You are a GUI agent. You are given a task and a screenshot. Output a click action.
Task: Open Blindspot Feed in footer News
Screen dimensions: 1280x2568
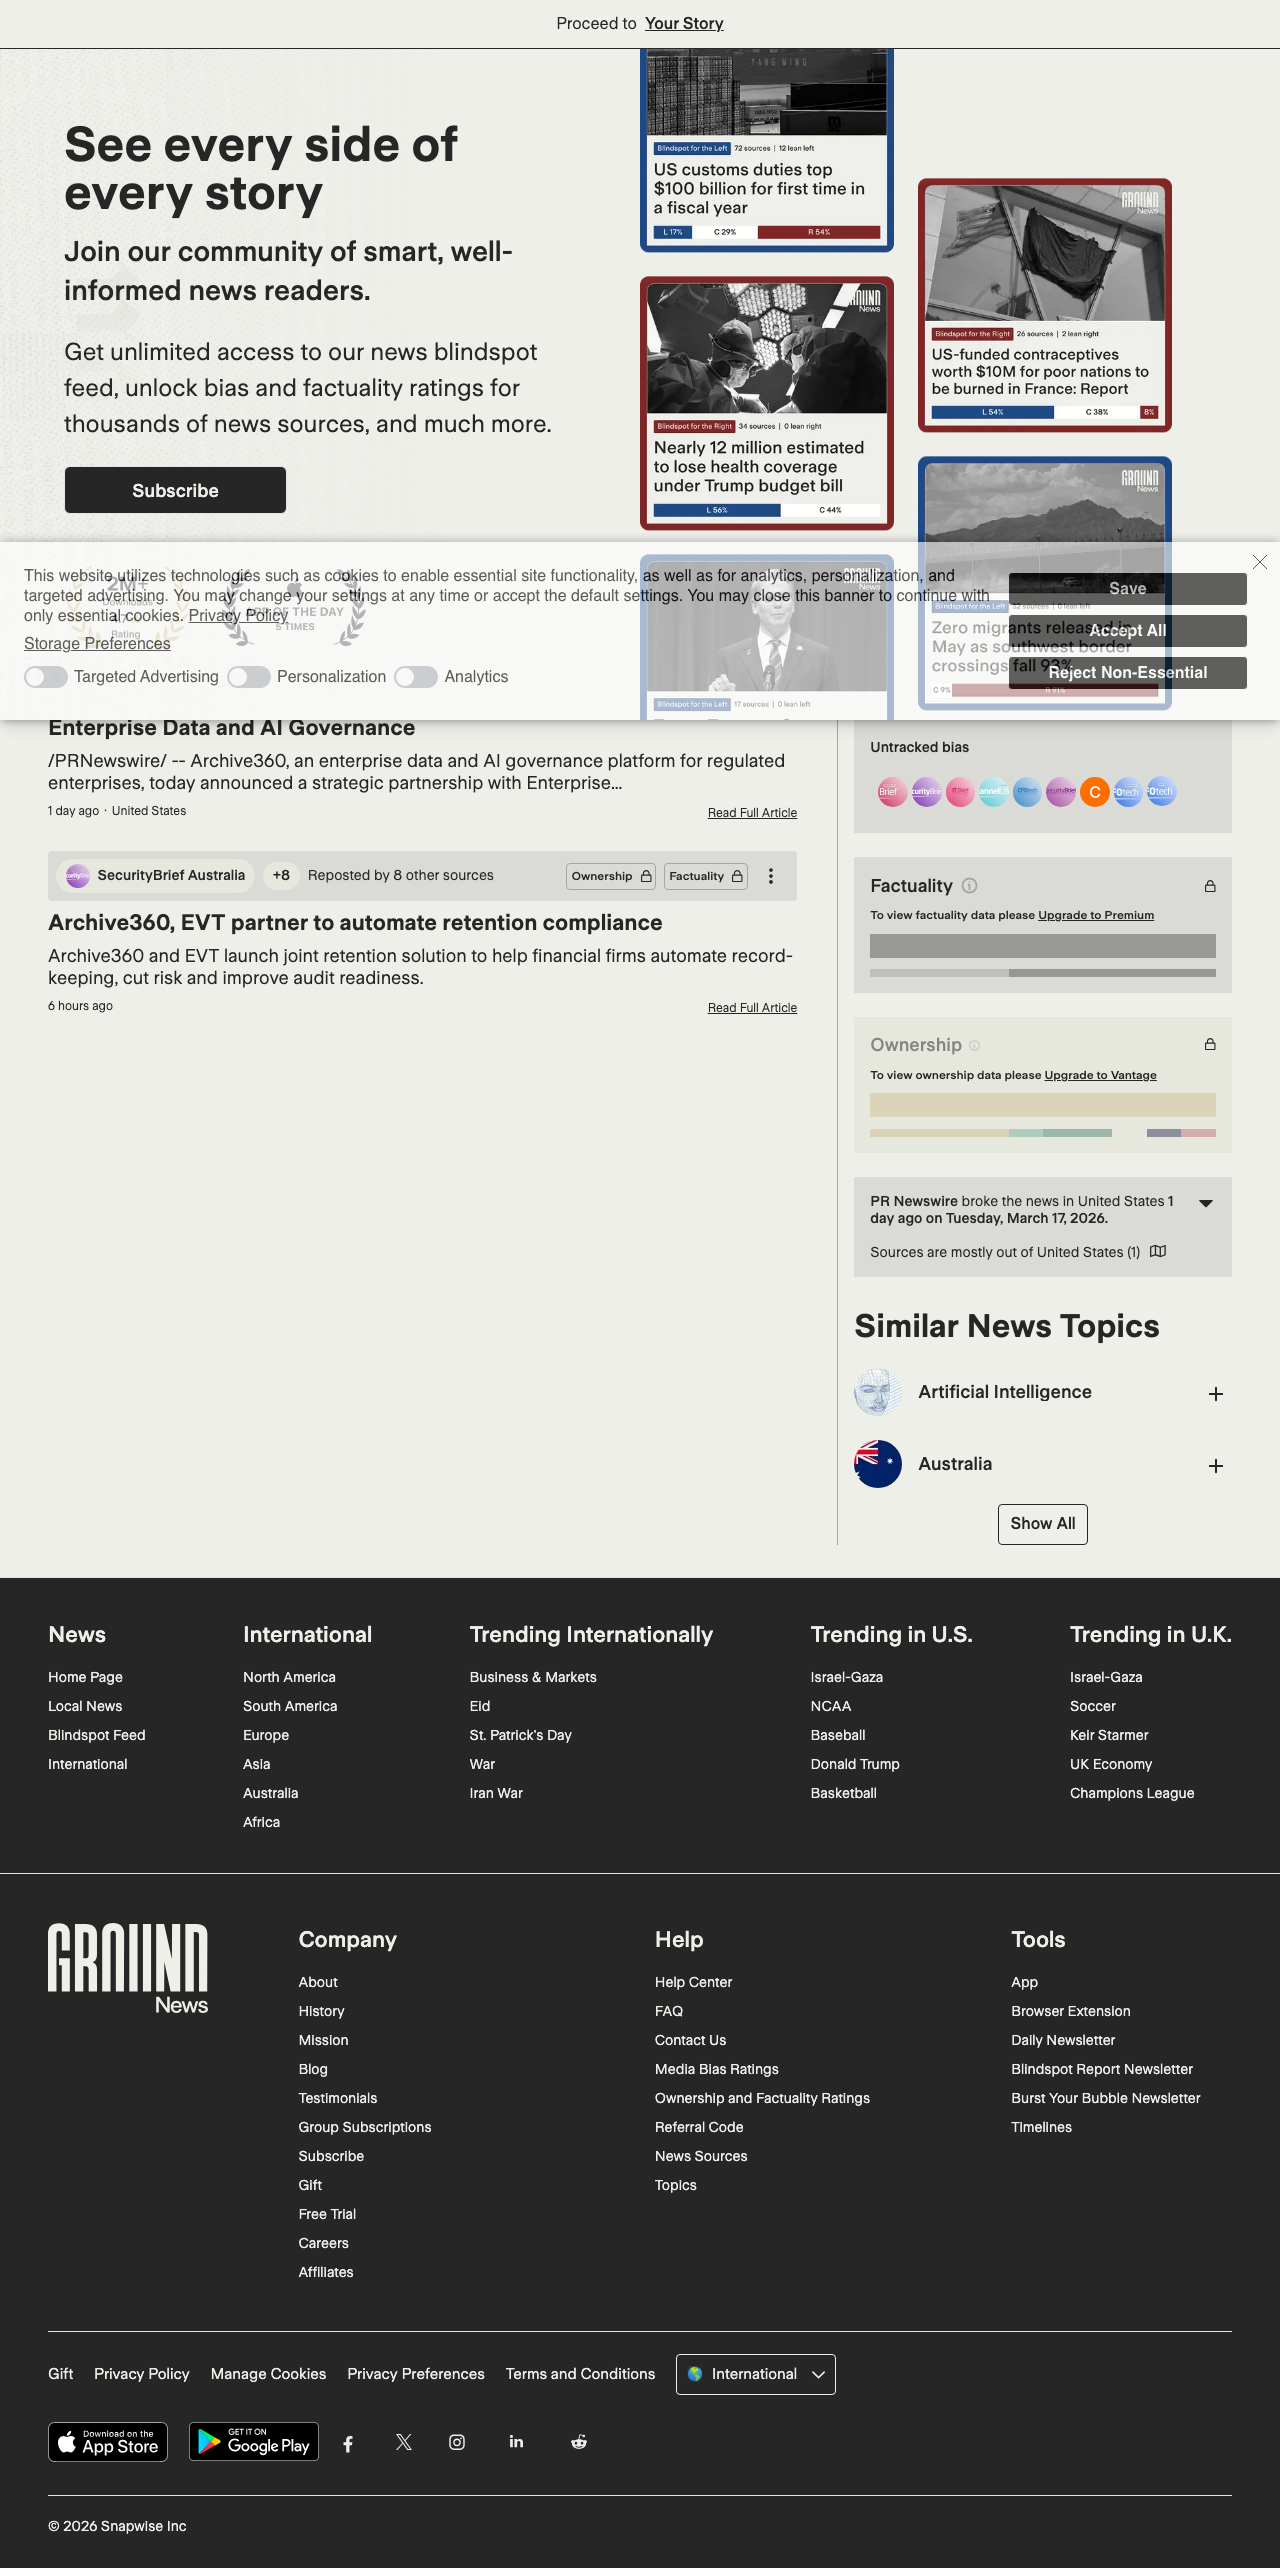[97, 1735]
